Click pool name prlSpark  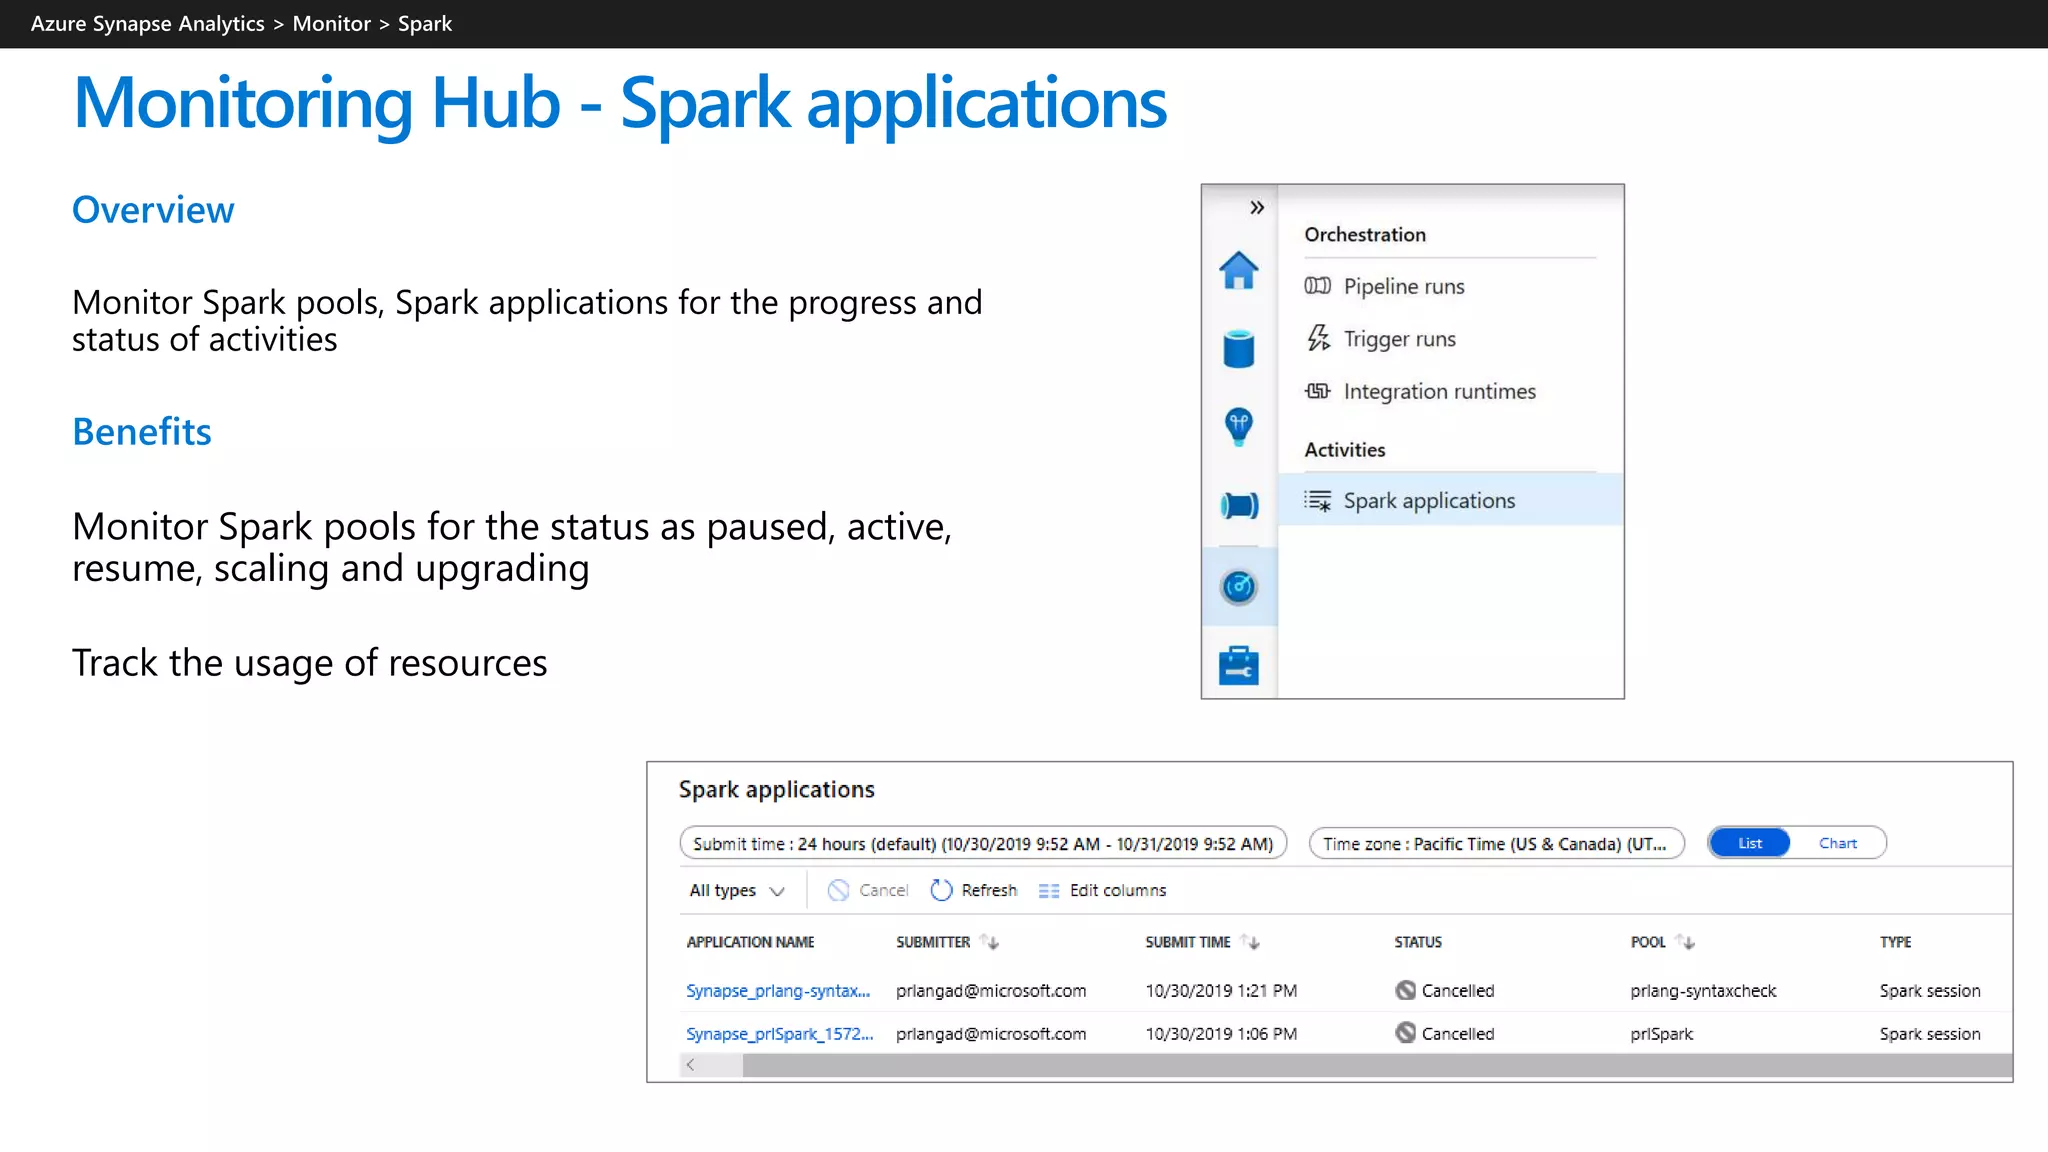1661,1034
